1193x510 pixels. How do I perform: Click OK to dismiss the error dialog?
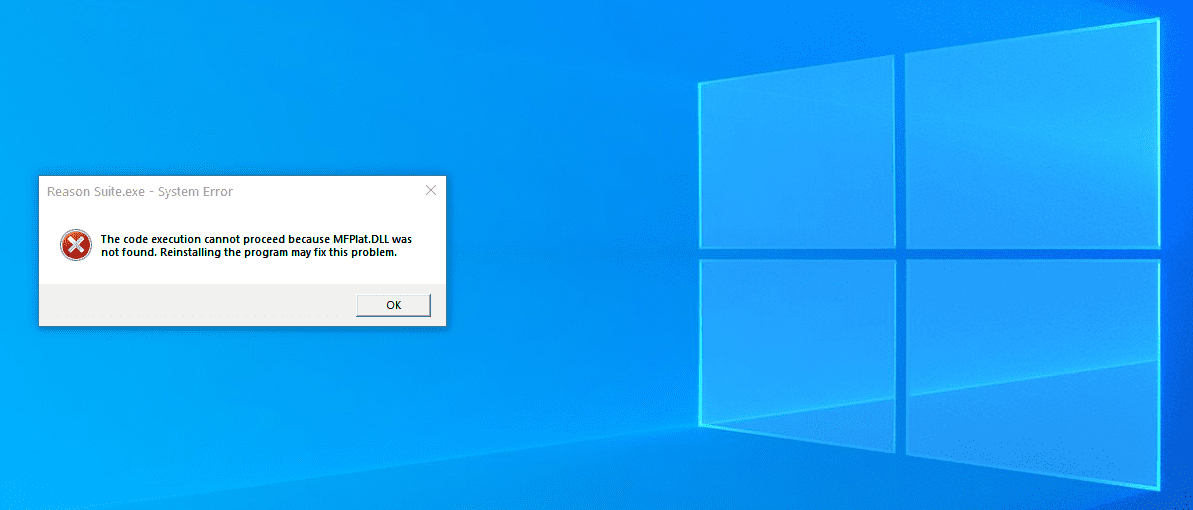(393, 305)
